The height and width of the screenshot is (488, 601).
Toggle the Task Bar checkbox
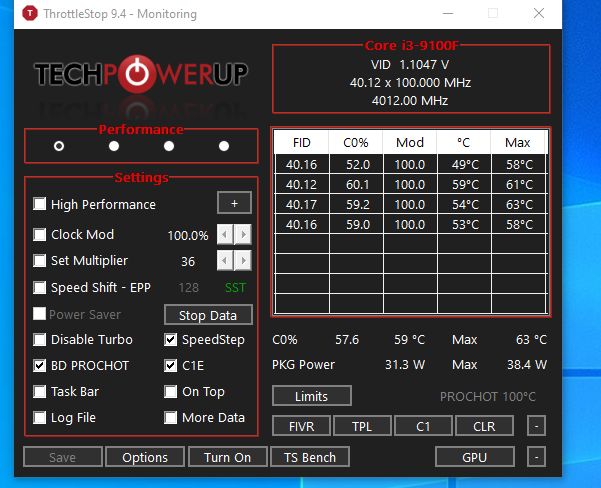point(39,392)
